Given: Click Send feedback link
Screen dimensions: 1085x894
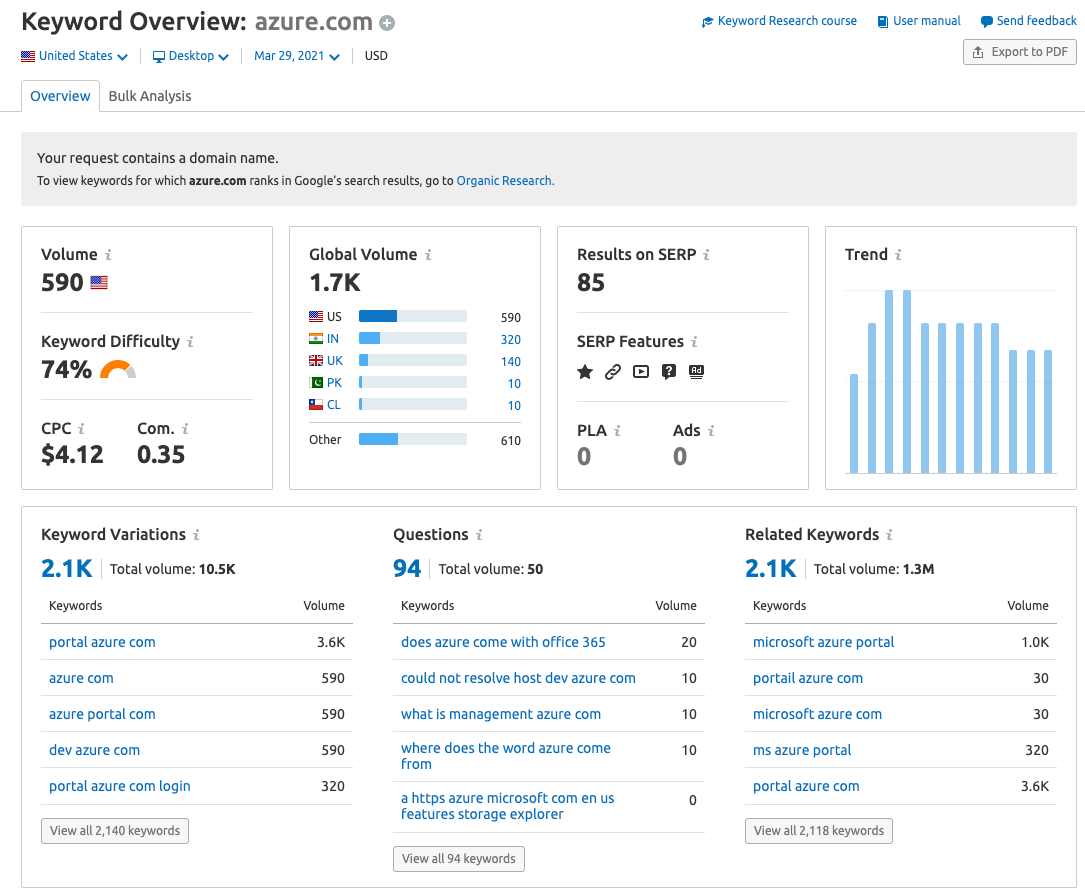Looking at the screenshot, I should click(x=1028, y=21).
